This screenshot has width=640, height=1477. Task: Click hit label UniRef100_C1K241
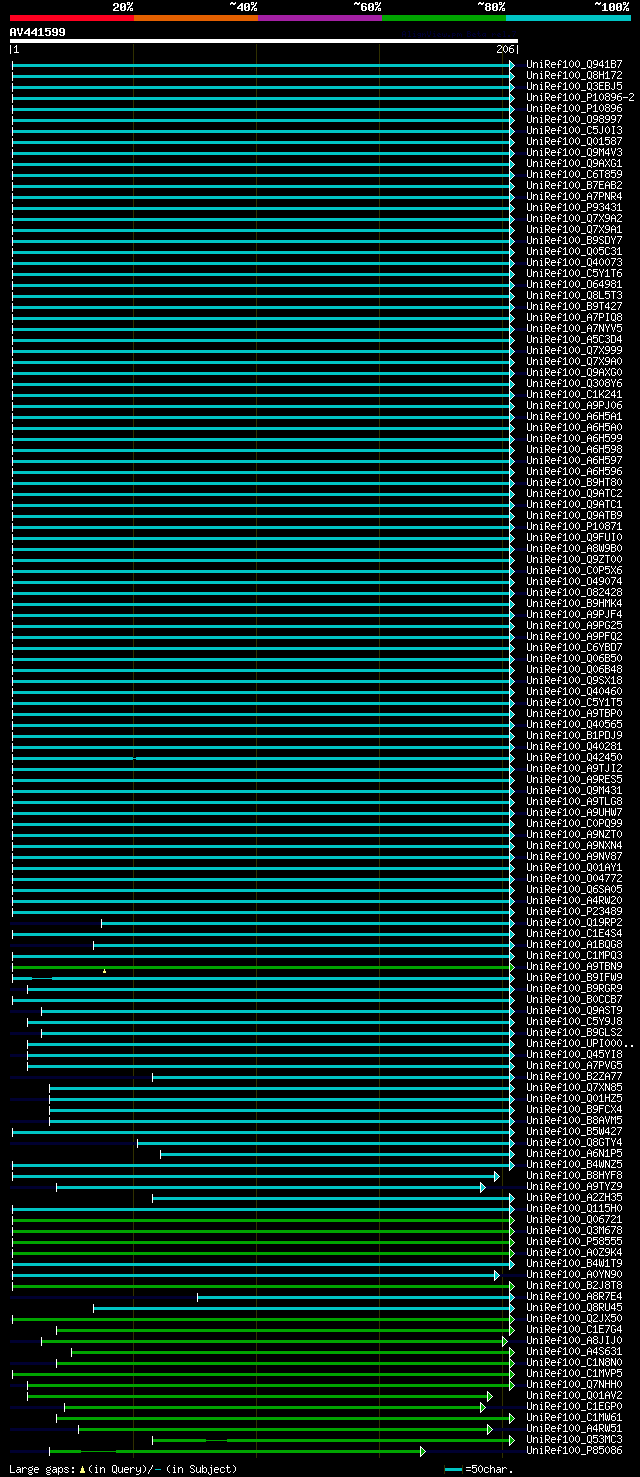(574, 394)
